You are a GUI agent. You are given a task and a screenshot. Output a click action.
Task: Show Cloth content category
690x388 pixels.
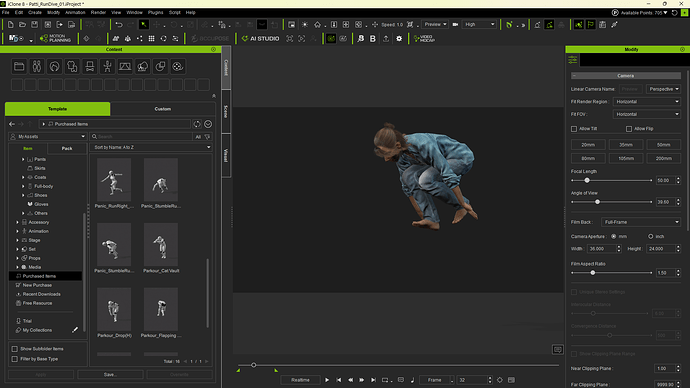72,66
